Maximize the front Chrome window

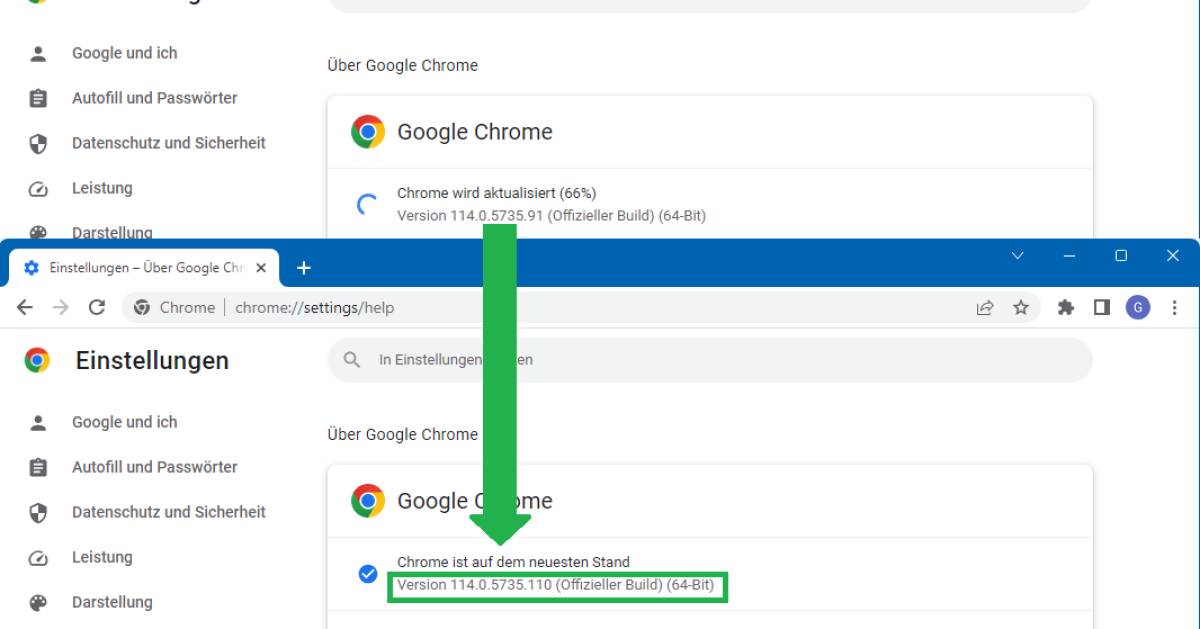click(x=1121, y=256)
